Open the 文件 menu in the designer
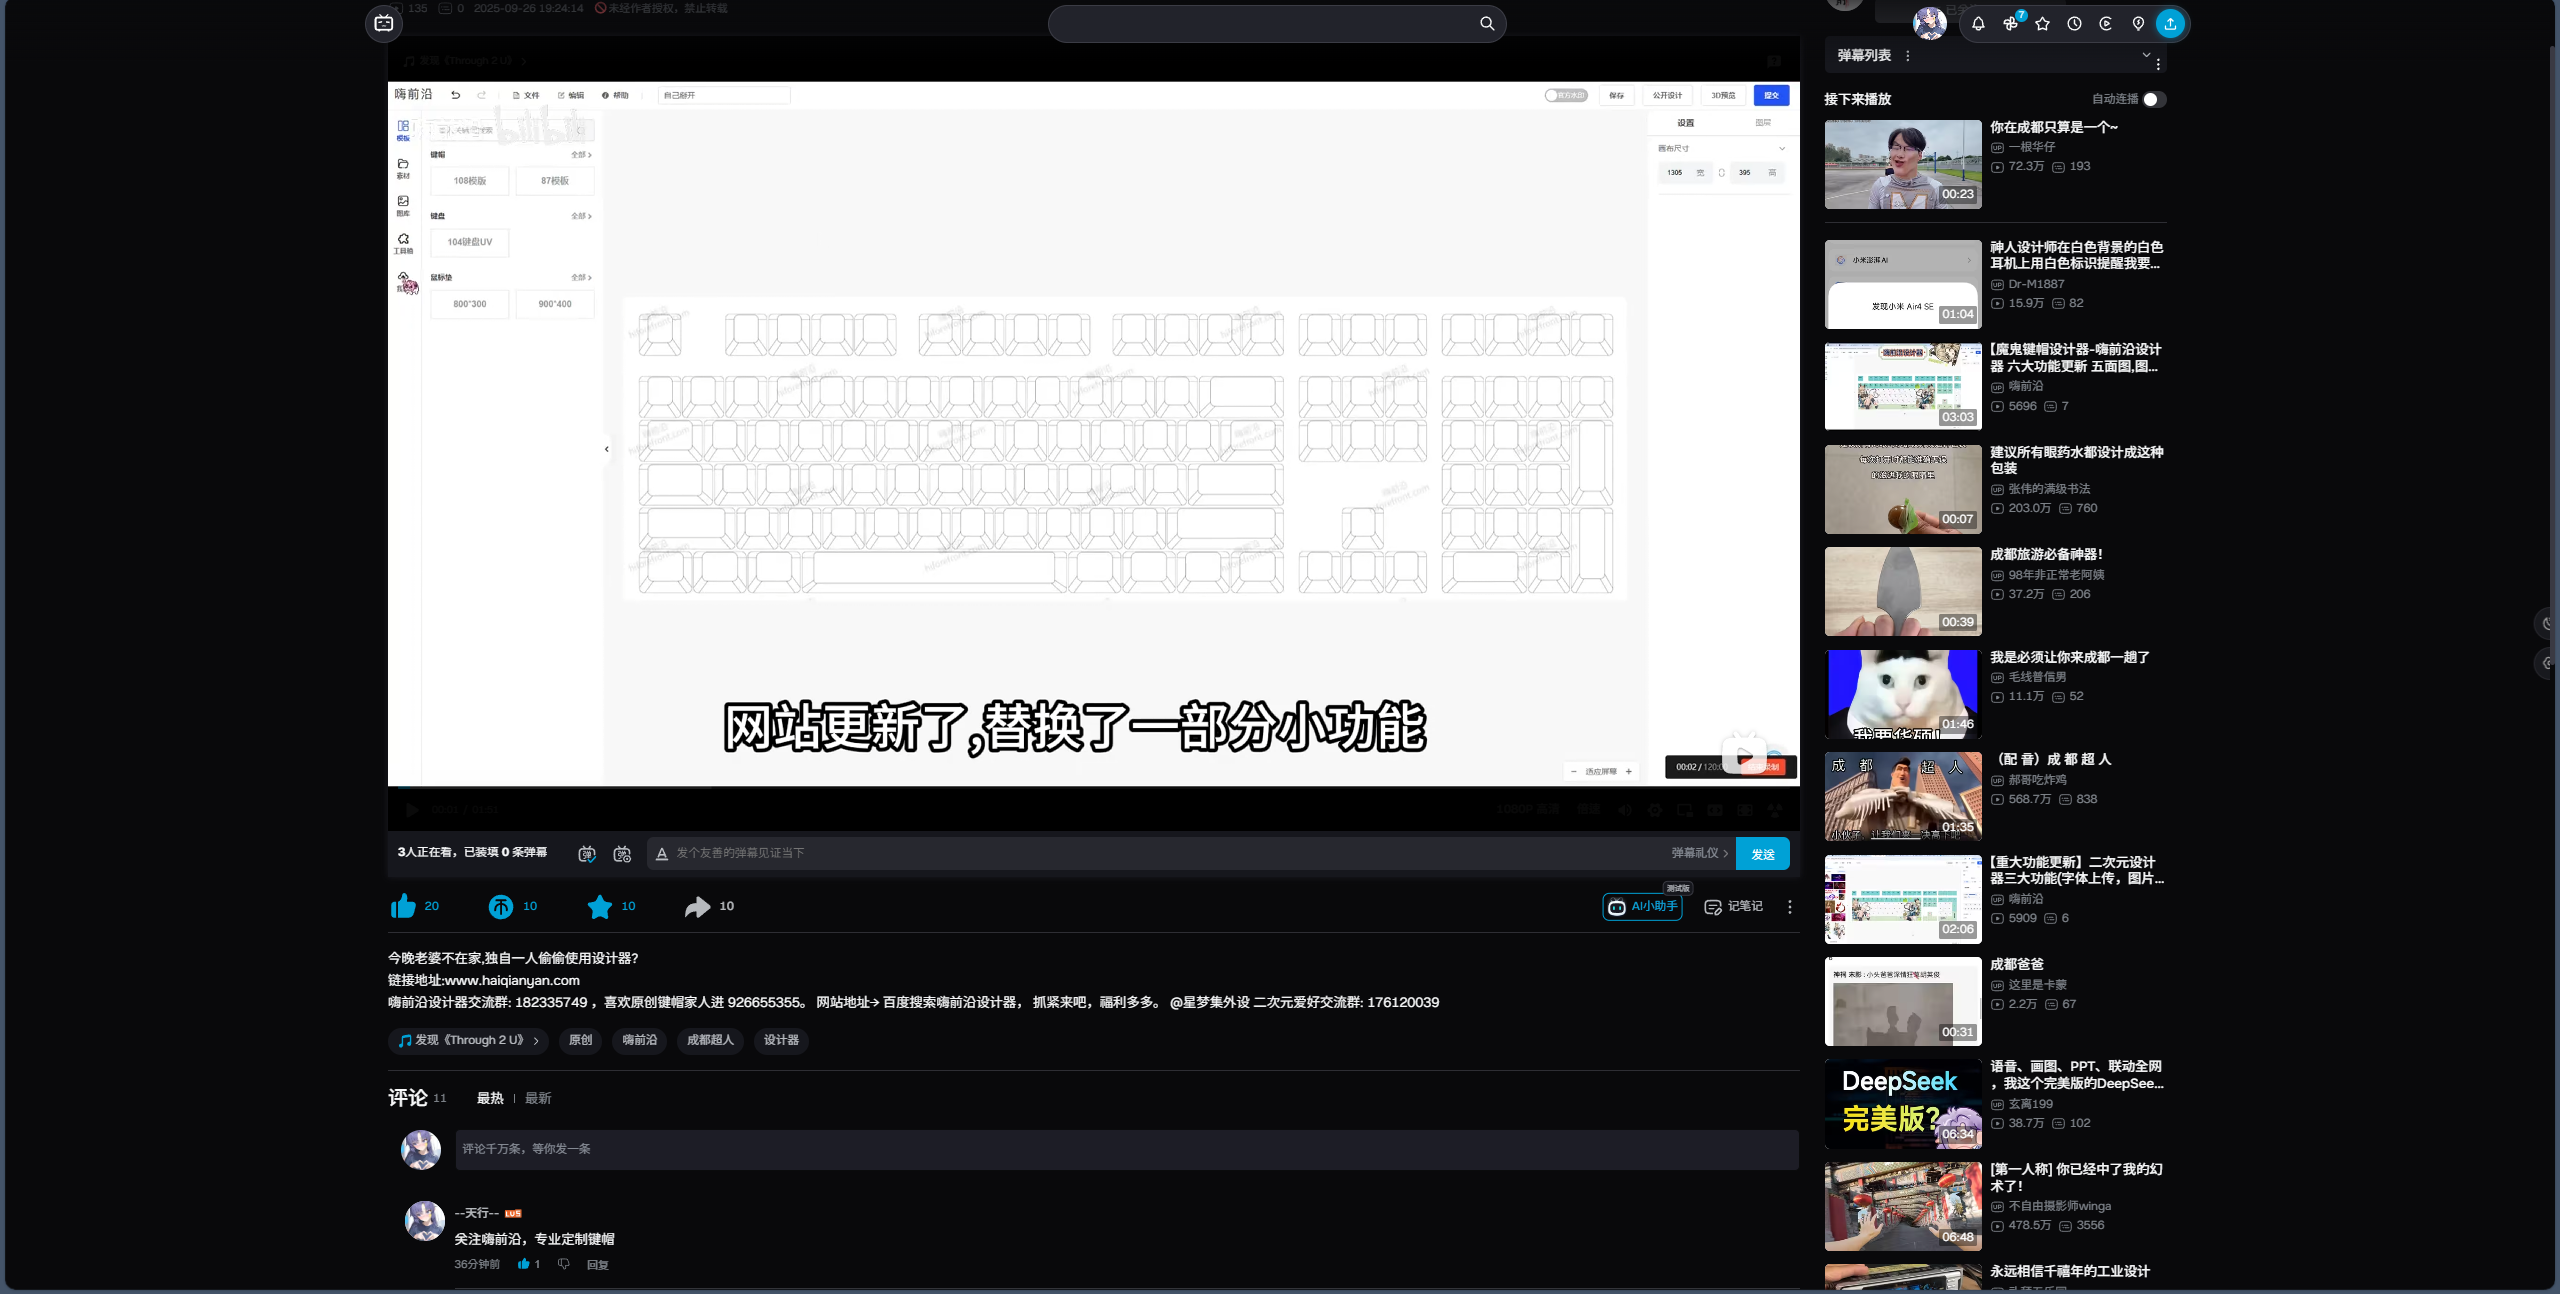The image size is (2560, 1294). point(526,95)
